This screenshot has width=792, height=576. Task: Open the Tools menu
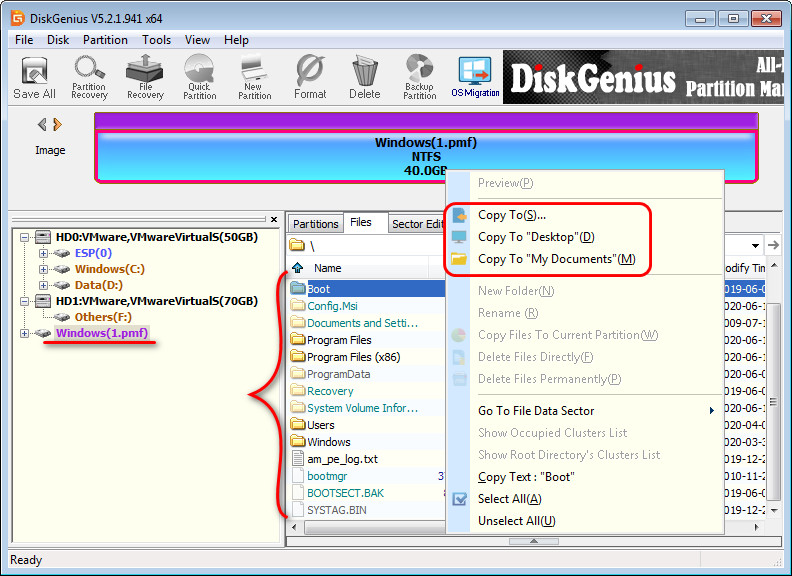click(157, 40)
